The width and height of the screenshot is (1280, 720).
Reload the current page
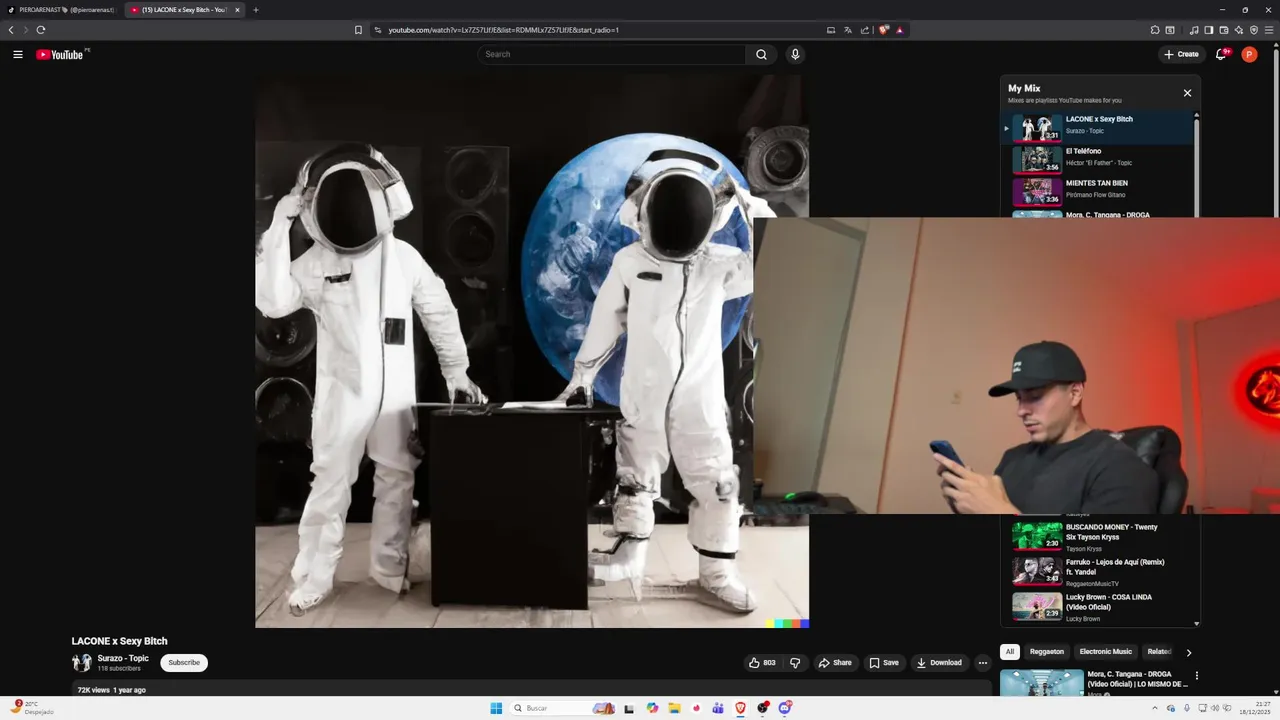point(41,30)
